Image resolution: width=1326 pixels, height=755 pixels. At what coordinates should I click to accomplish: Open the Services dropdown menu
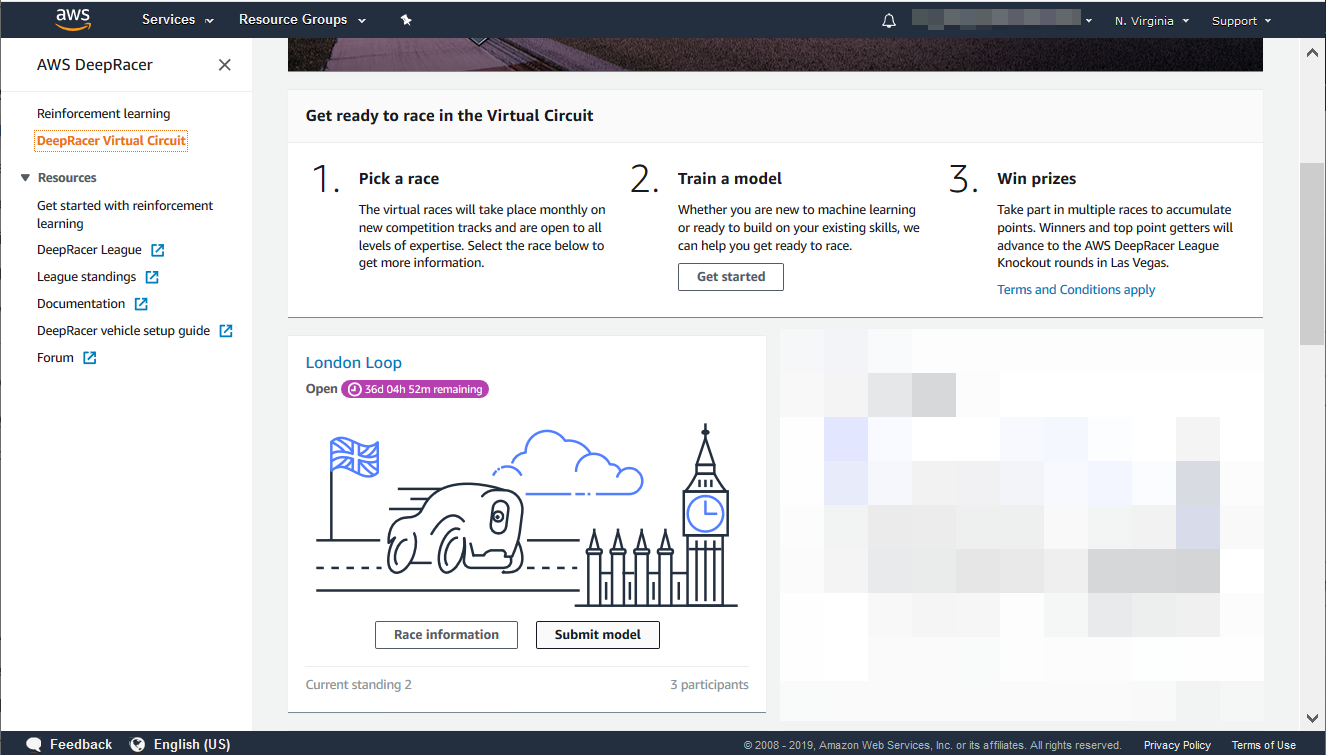[177, 20]
